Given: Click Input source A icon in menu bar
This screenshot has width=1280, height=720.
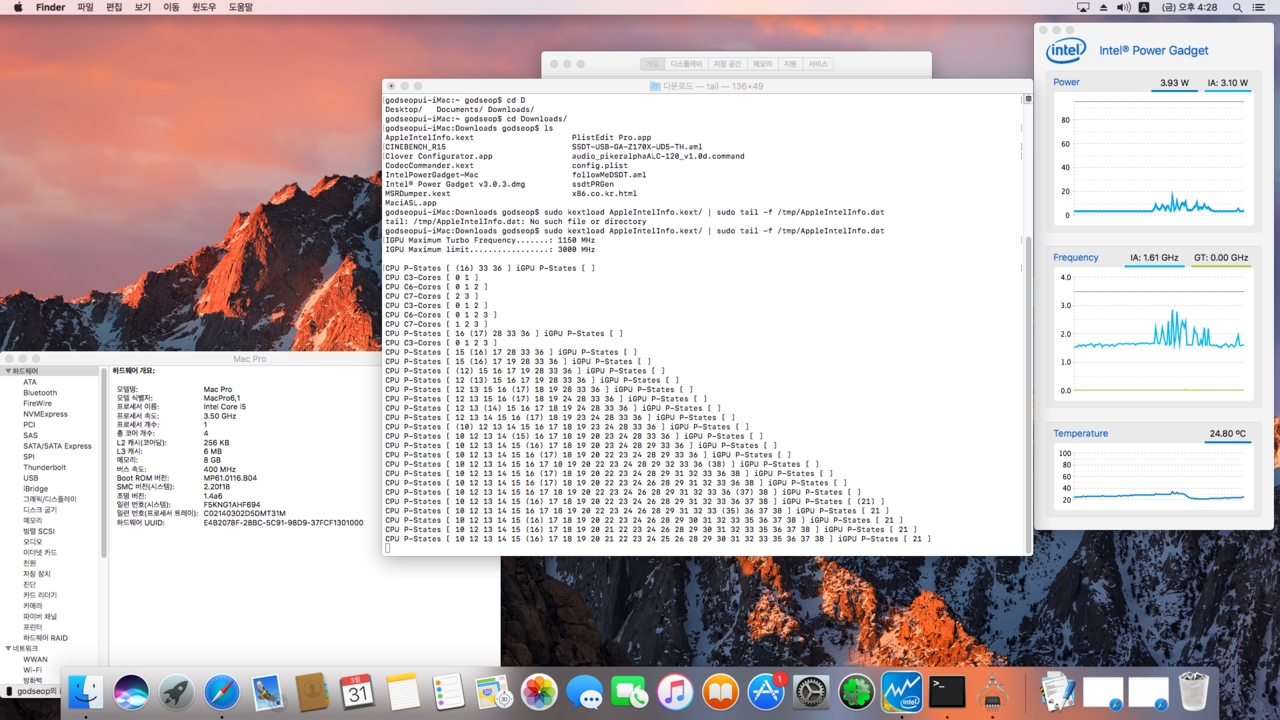Looking at the screenshot, I should tap(1144, 7).
